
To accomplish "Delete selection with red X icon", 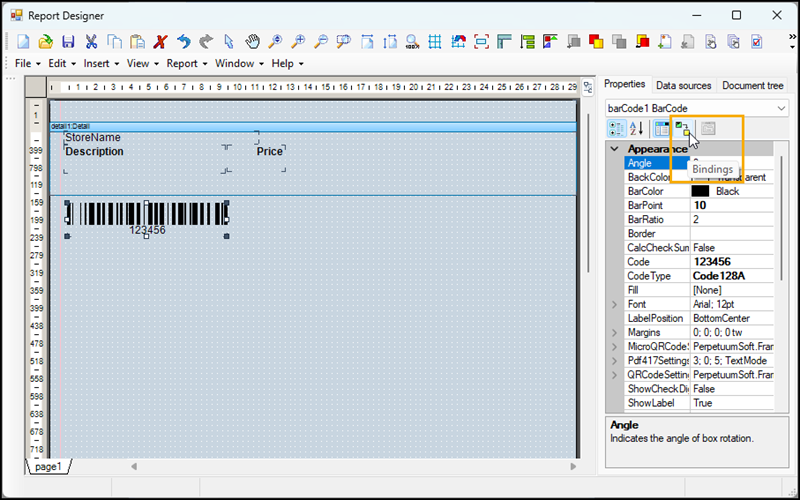I will tap(160, 41).
